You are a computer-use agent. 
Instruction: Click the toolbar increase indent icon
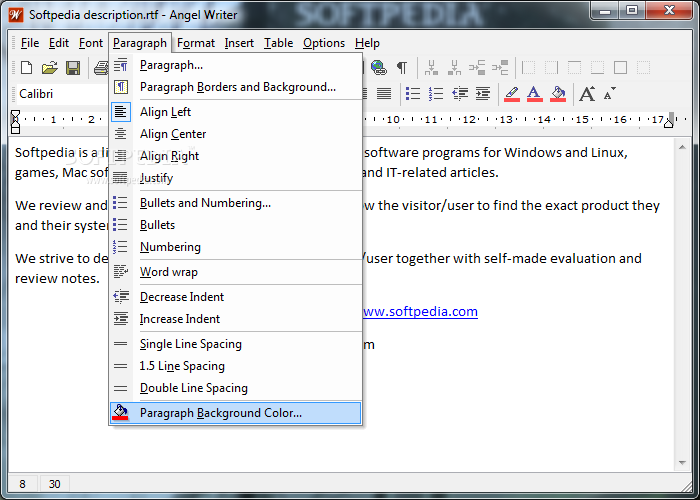click(483, 94)
